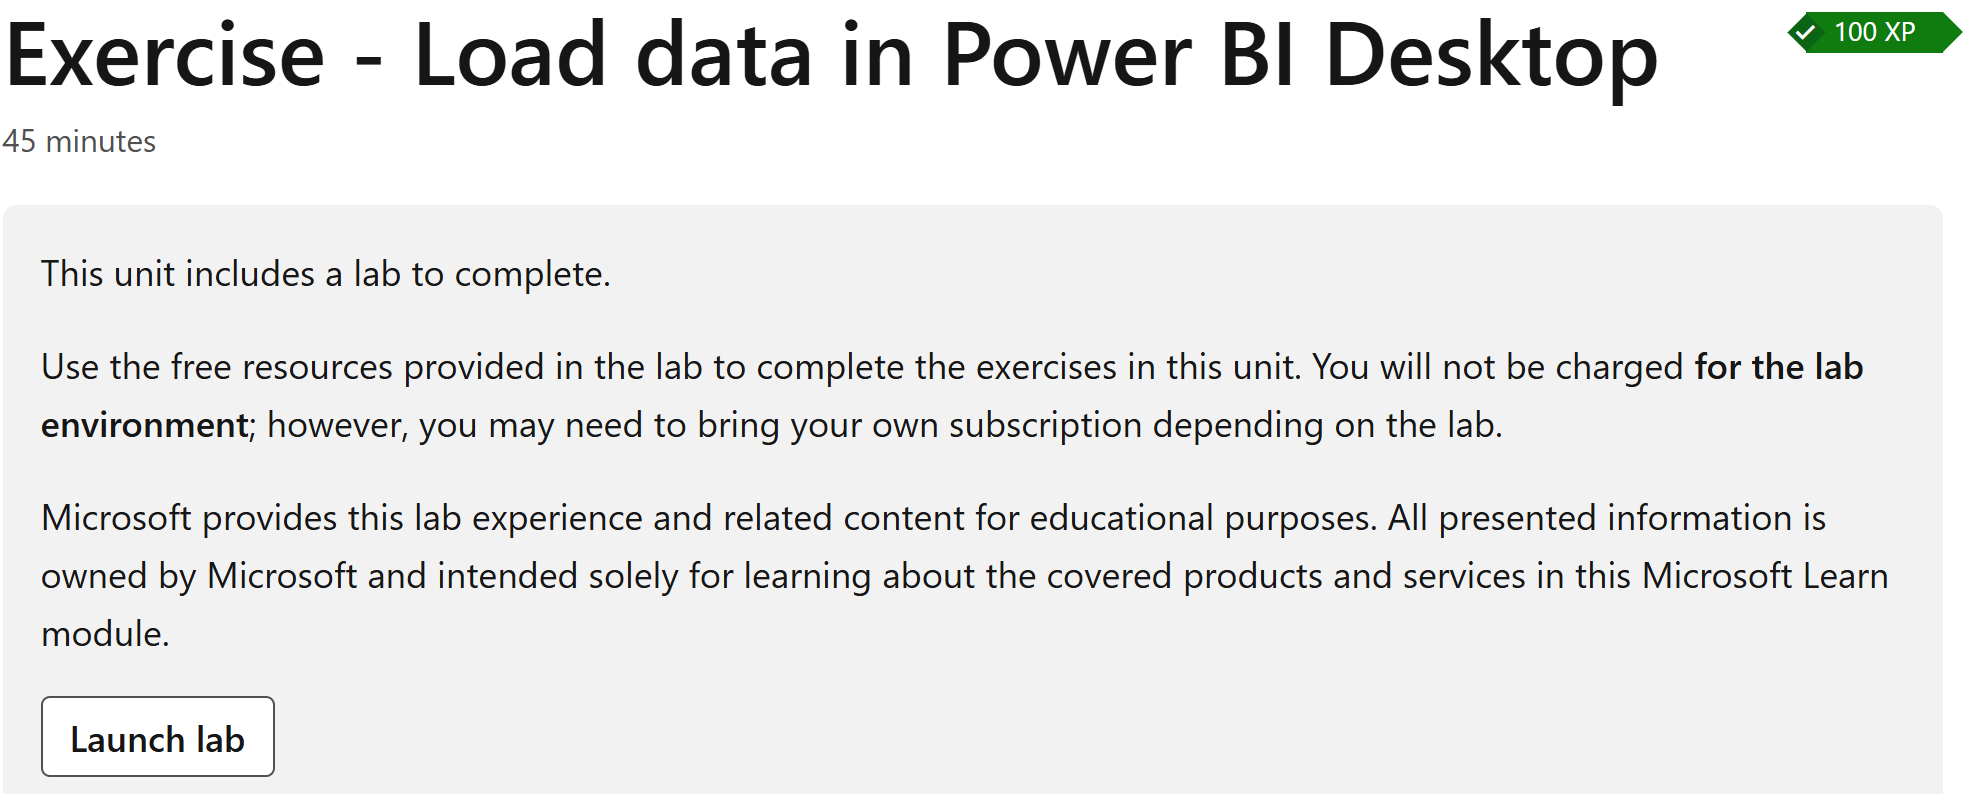The image size is (1979, 794).
Task: Click the Launch lab button
Action: [x=158, y=737]
